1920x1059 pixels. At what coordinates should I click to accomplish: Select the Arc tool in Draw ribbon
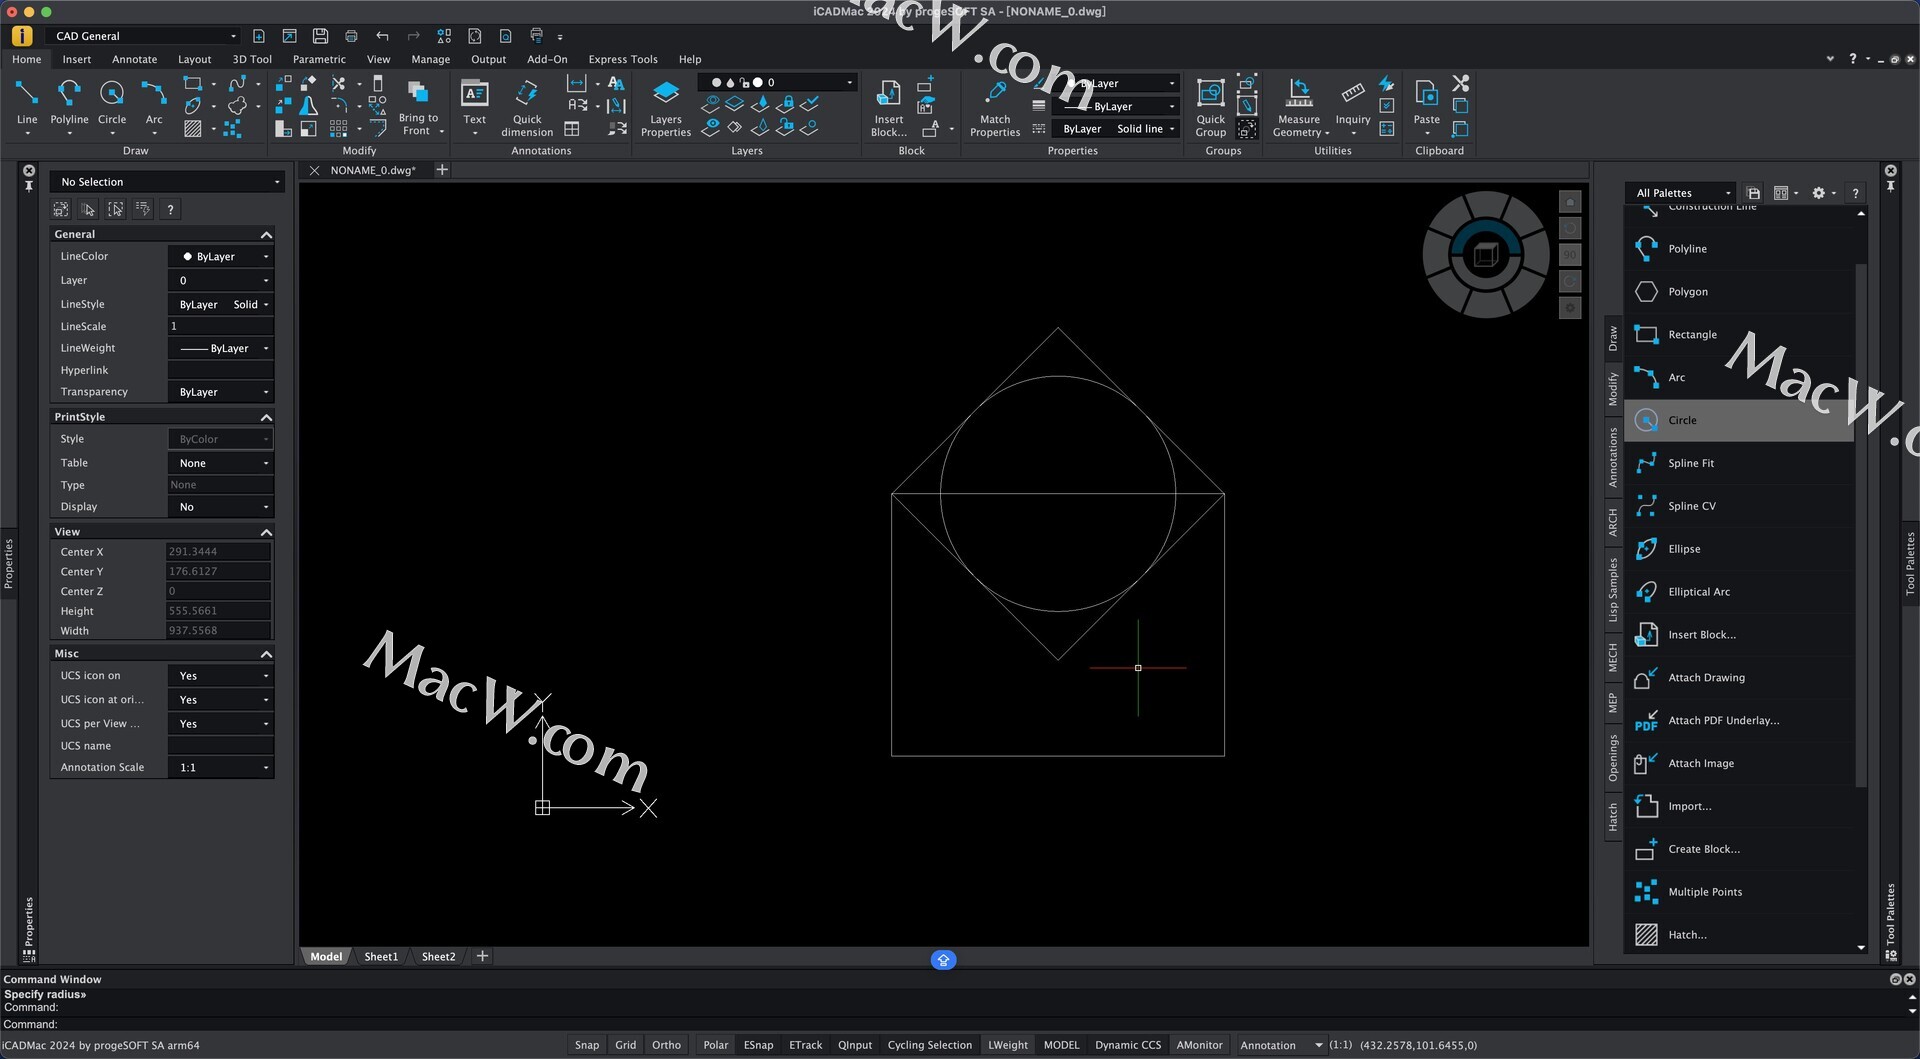point(154,102)
